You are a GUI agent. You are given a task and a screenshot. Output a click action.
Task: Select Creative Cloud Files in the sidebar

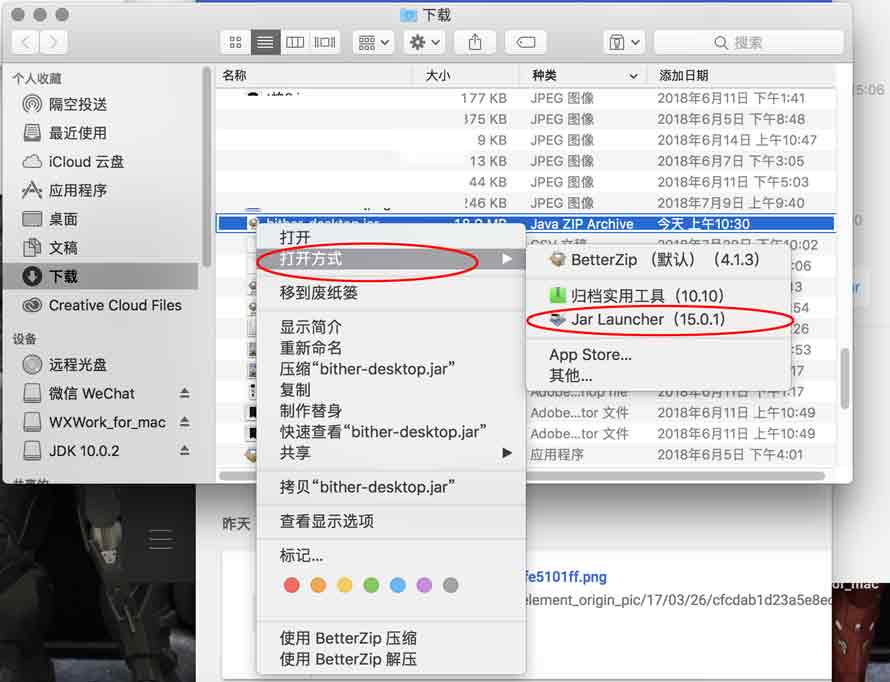pos(104,306)
